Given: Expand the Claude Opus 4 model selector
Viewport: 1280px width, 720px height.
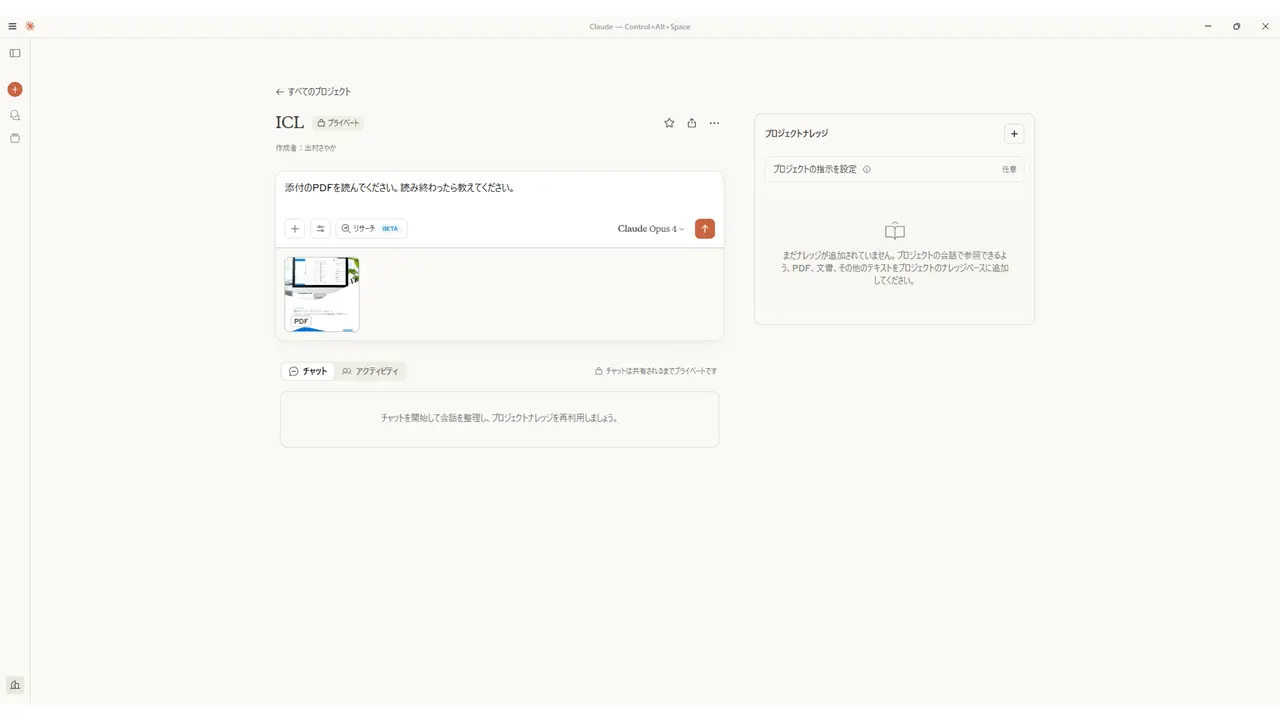Looking at the screenshot, I should (x=651, y=229).
